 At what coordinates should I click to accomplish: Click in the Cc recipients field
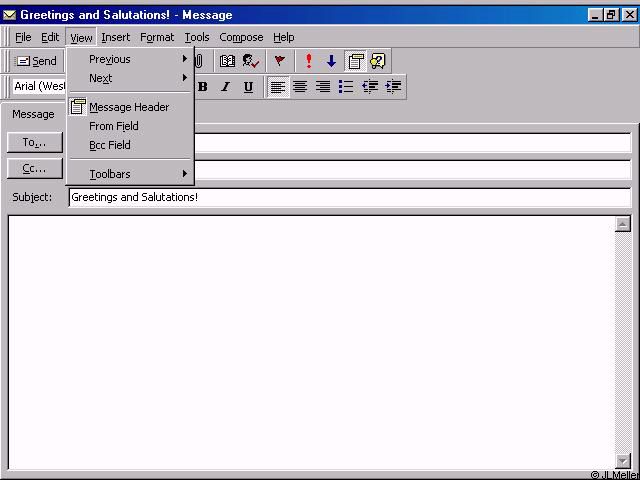(x=412, y=170)
